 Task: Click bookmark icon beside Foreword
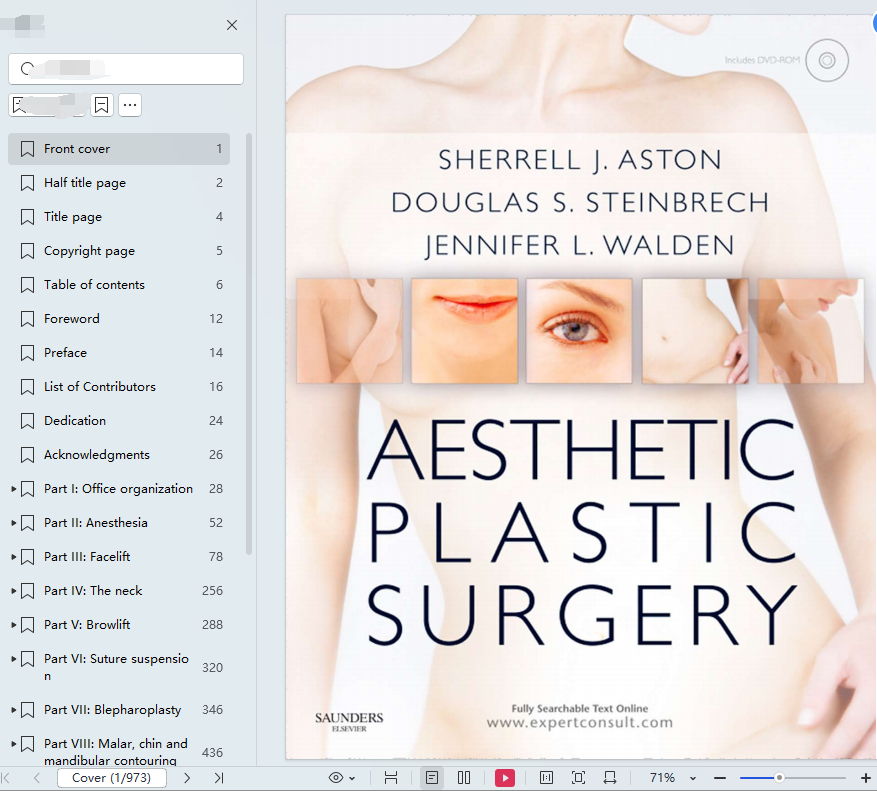coord(27,319)
